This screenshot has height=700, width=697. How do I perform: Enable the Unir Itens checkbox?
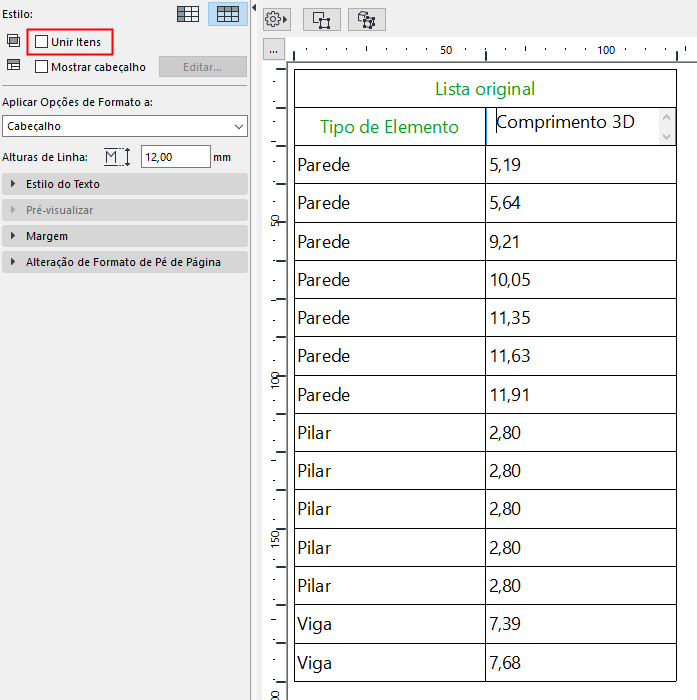click(42, 42)
